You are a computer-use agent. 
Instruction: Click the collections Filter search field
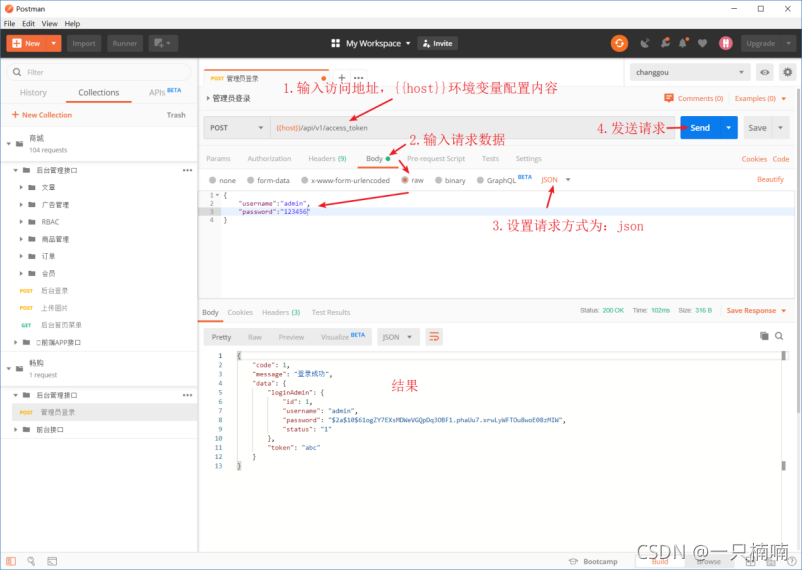[99, 72]
